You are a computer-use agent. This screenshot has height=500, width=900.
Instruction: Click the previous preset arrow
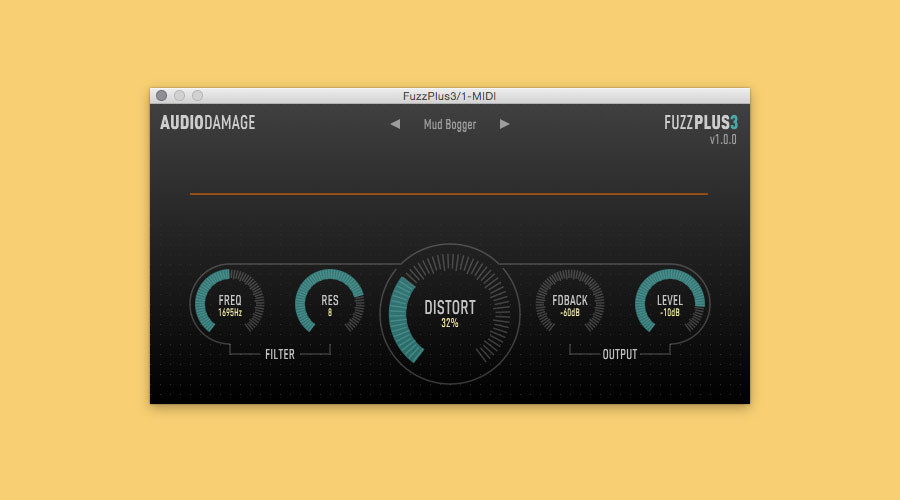(x=395, y=124)
